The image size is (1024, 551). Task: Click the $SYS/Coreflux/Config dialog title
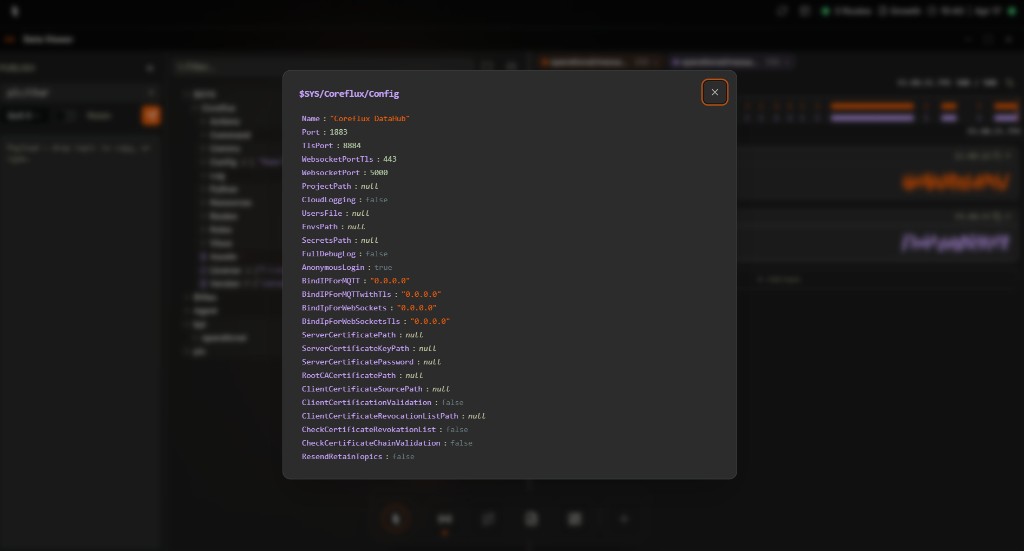tap(349, 94)
